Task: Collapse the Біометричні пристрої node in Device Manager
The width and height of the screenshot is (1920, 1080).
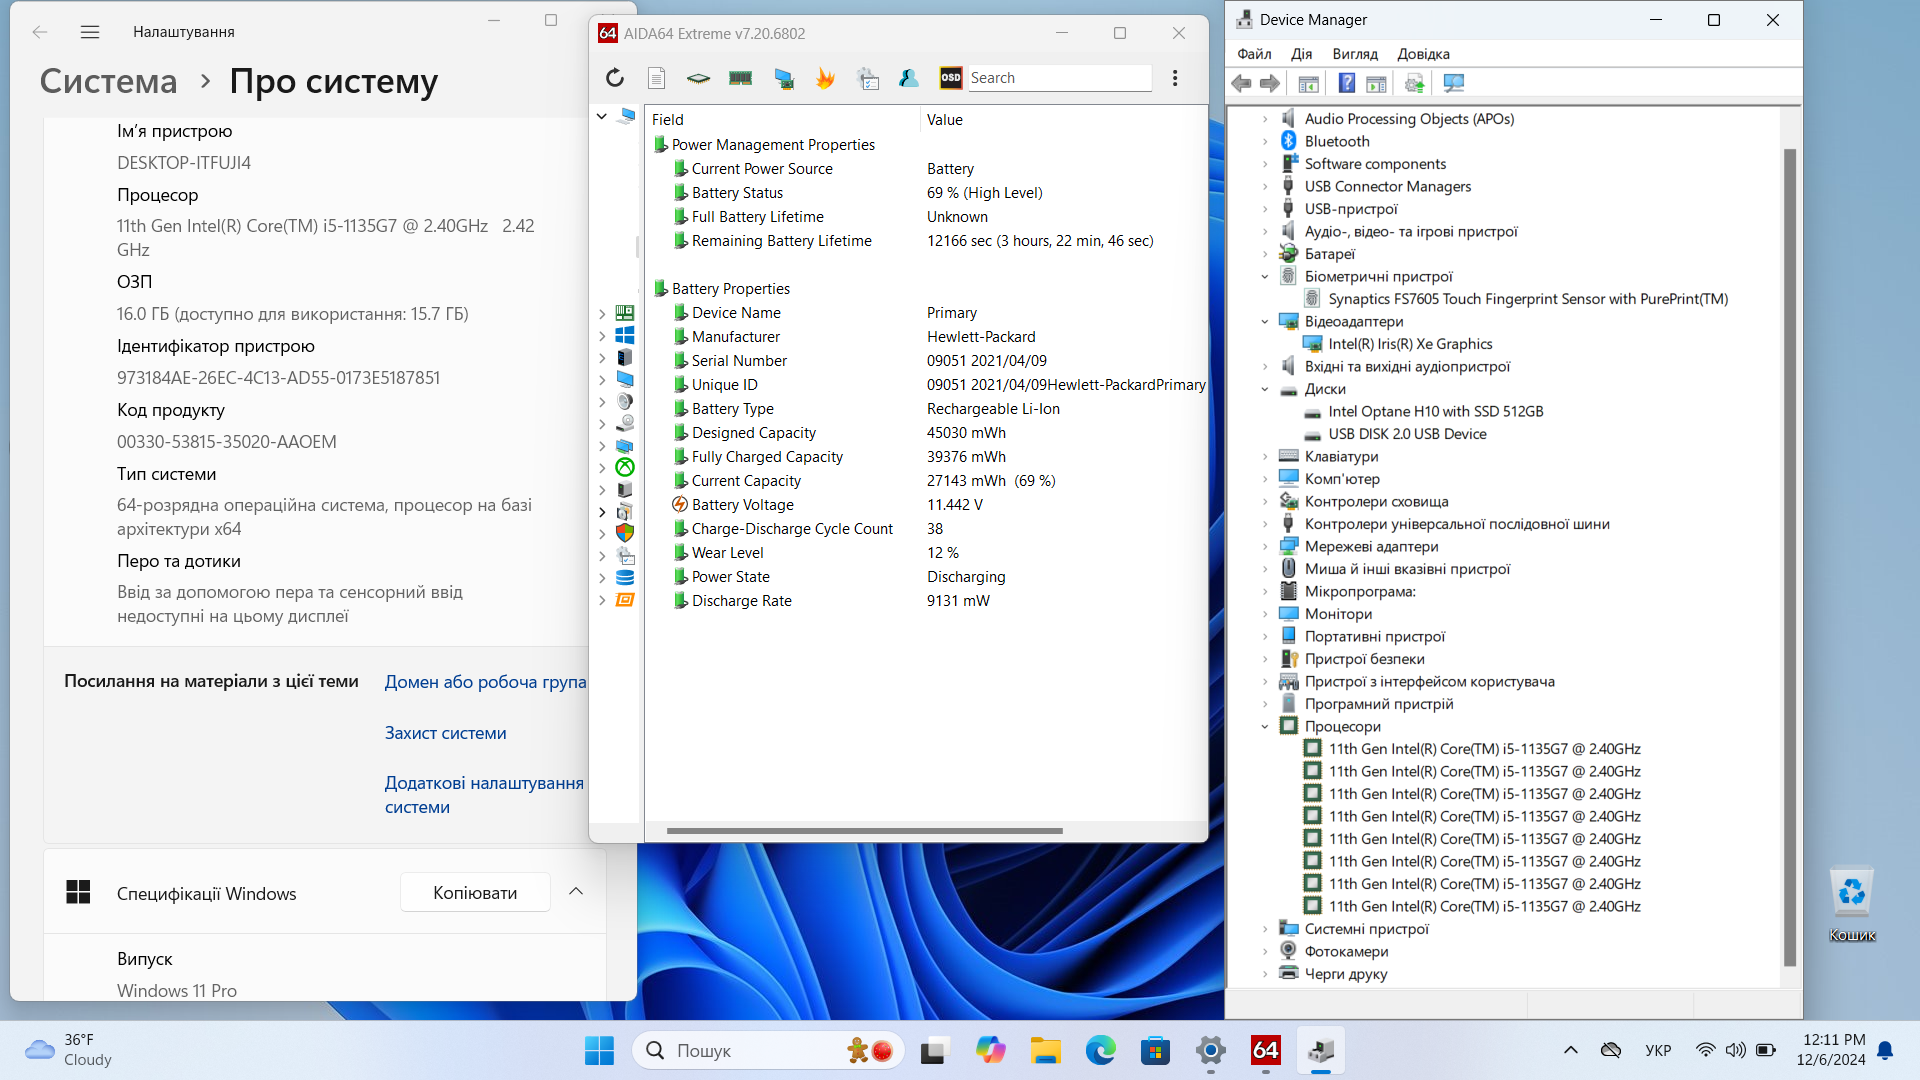Action: (1265, 277)
